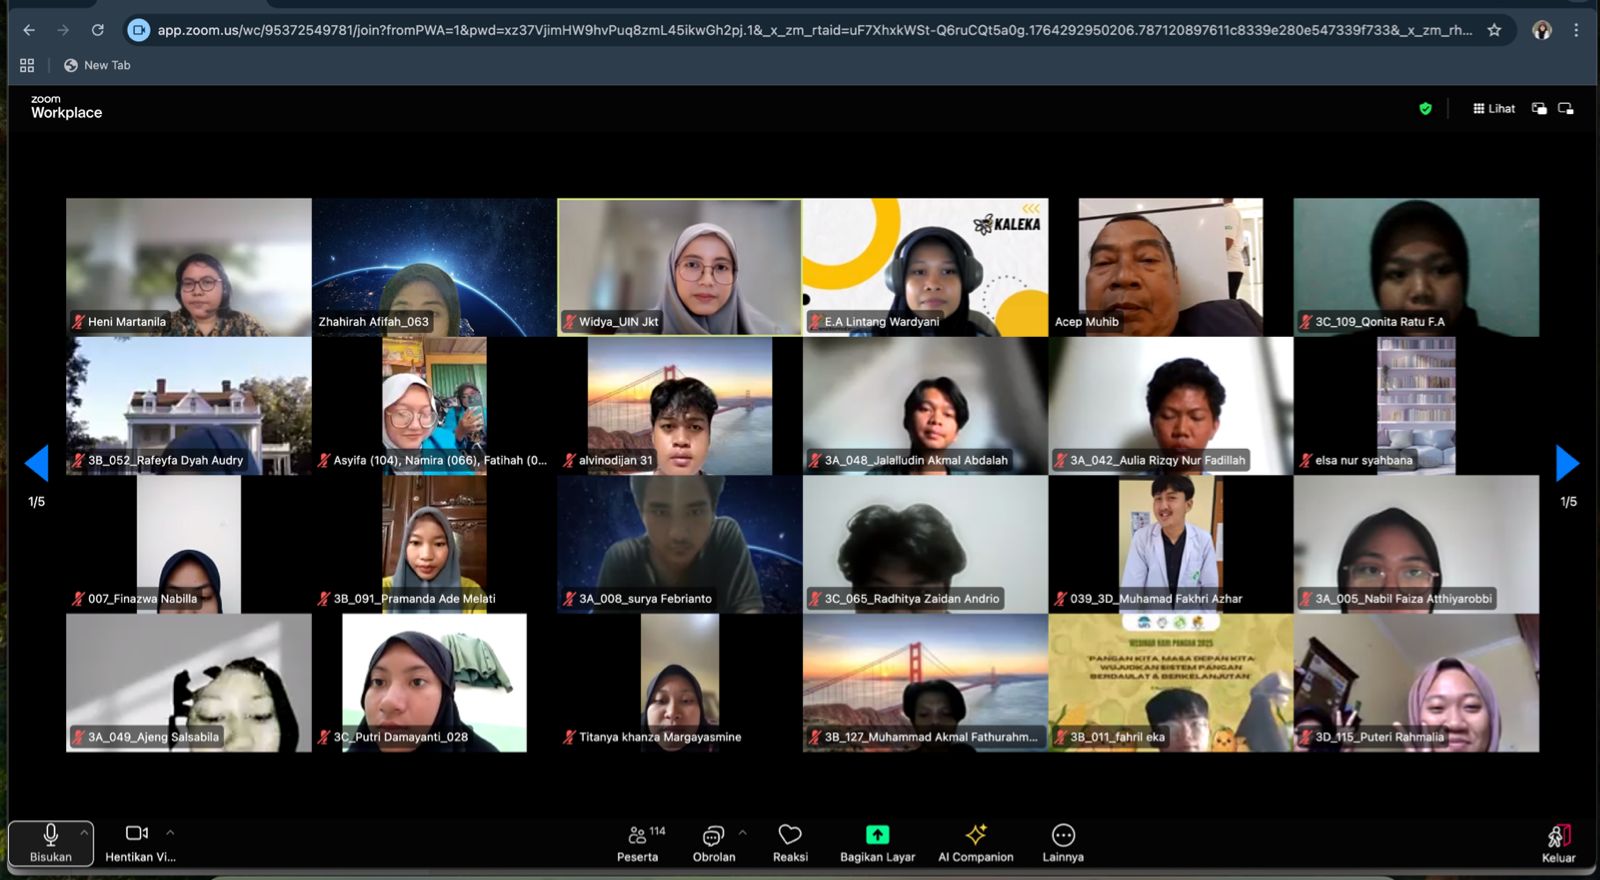This screenshot has height=880, width=1600.
Task: Expand chat options arrow next to Obrolan
Action: pyautogui.click(x=742, y=832)
